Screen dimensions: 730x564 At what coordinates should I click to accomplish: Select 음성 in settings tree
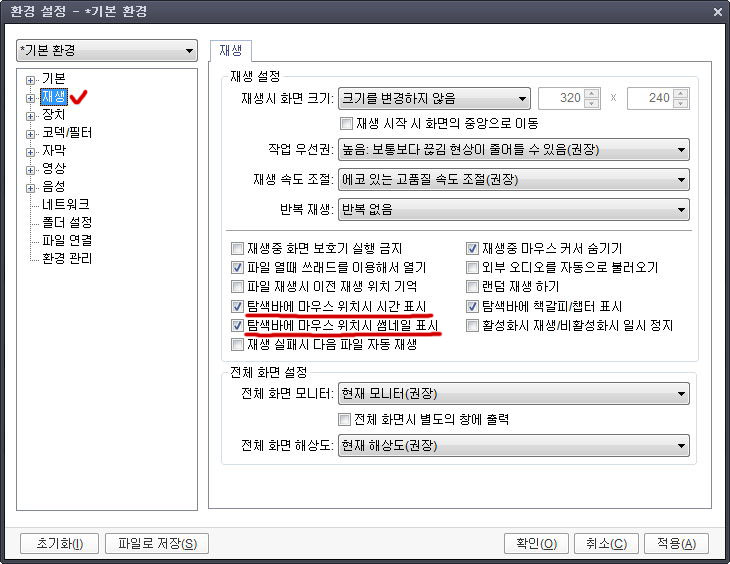[x=54, y=186]
